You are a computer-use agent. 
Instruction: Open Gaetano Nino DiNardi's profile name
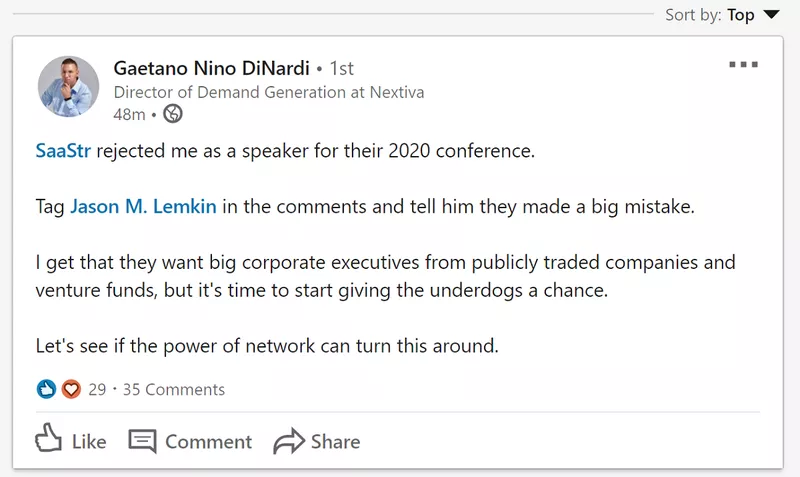(x=211, y=68)
